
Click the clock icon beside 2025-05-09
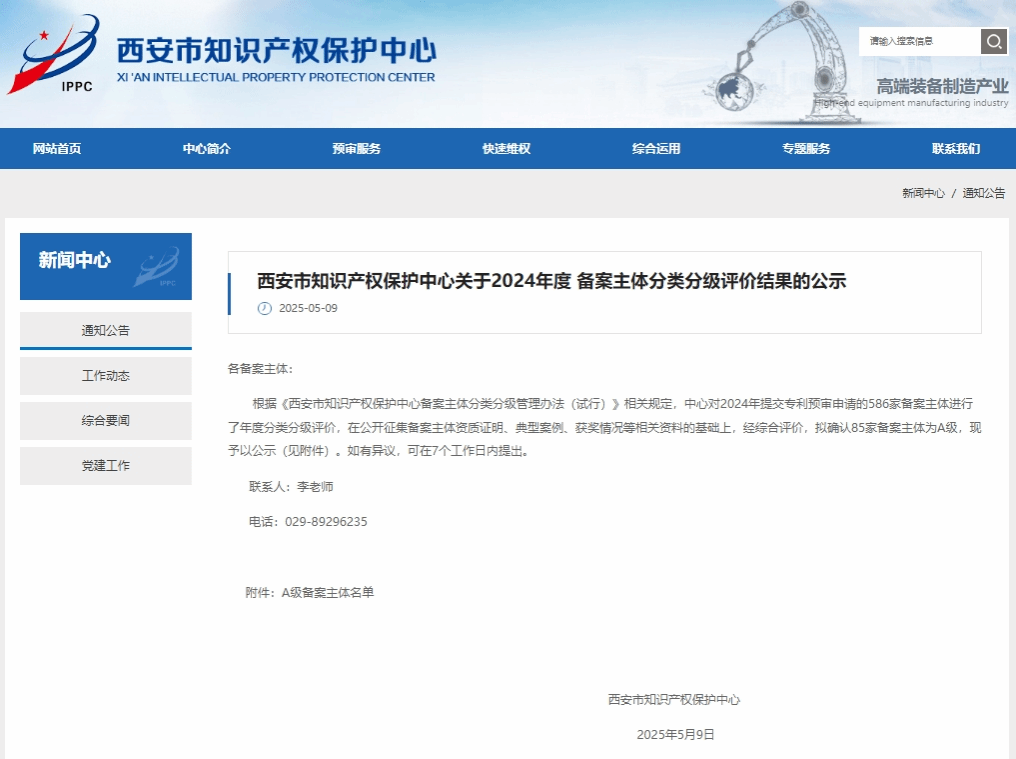point(264,309)
